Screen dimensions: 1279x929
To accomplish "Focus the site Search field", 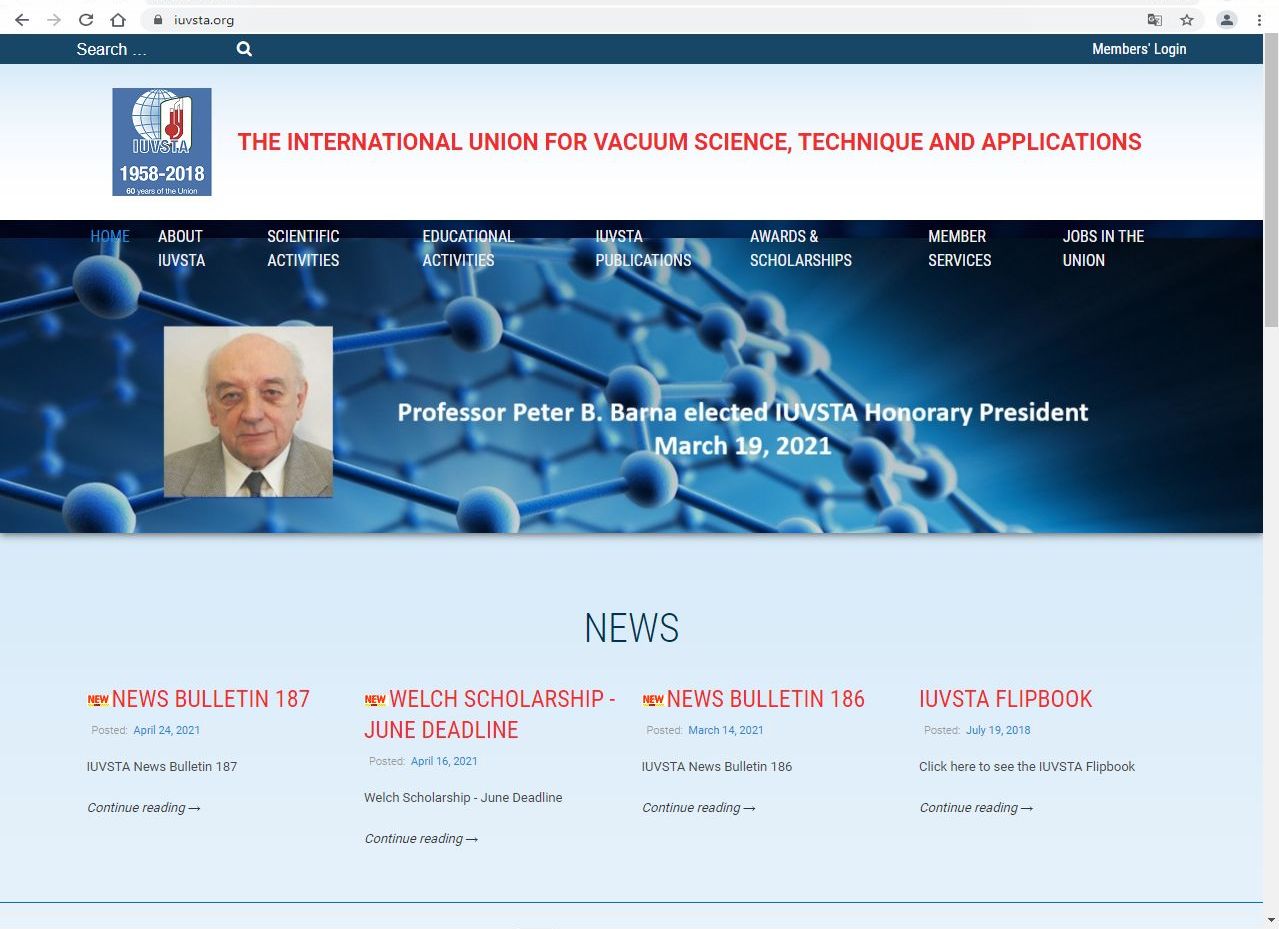I will pyautogui.click(x=150, y=49).
